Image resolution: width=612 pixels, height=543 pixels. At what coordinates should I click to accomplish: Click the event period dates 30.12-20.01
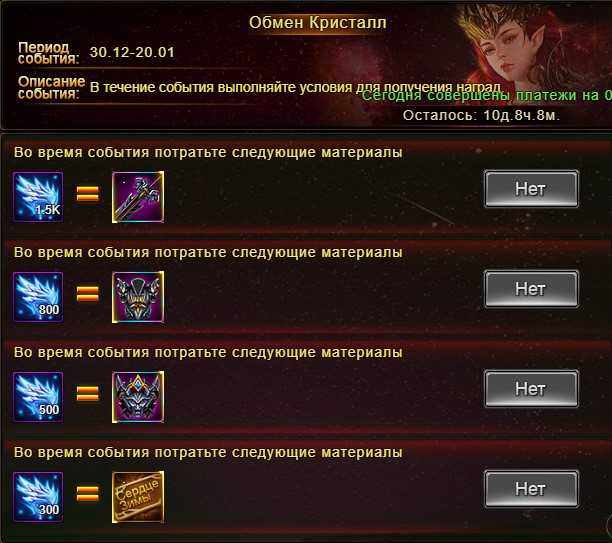pos(132,52)
